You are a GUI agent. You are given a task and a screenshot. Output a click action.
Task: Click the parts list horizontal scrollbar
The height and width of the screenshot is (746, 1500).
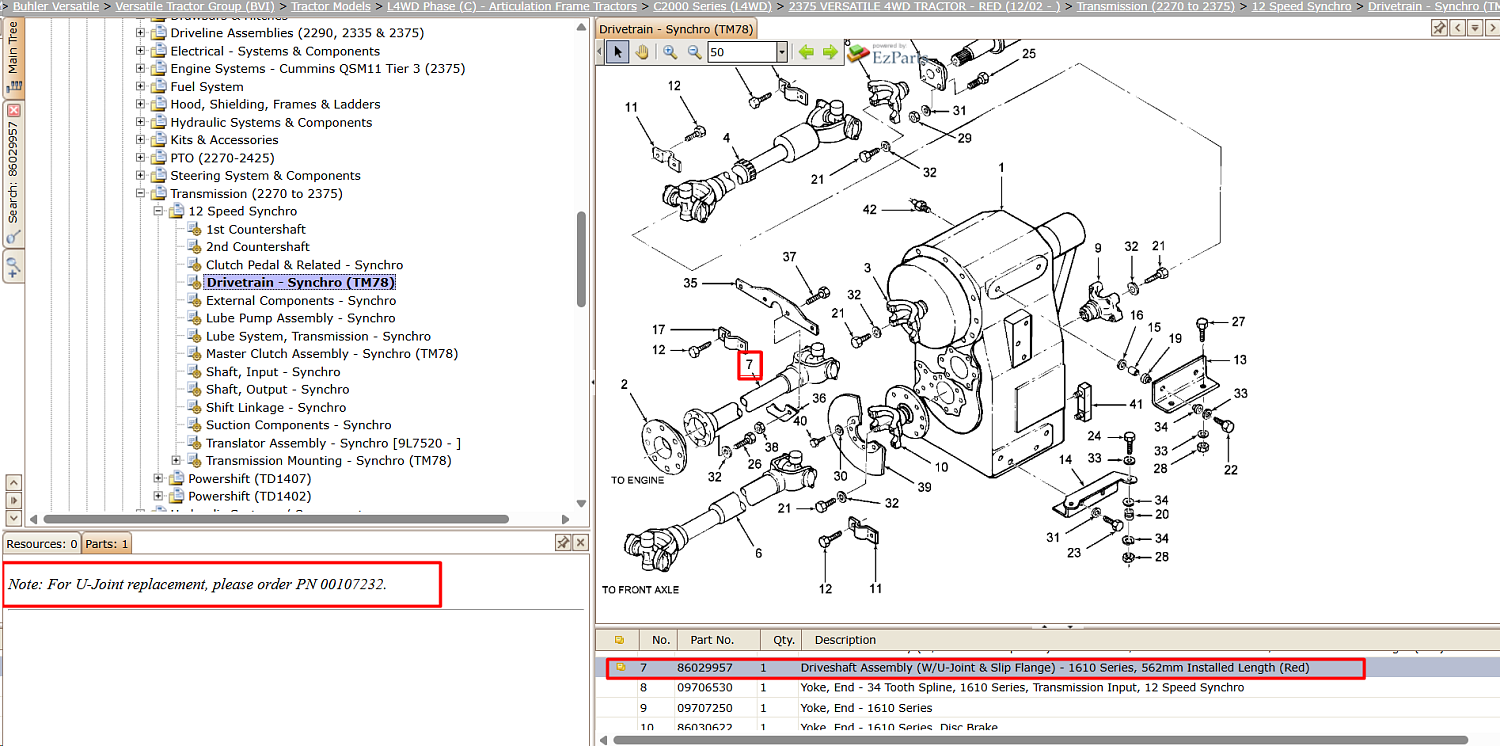click(x=1040, y=740)
